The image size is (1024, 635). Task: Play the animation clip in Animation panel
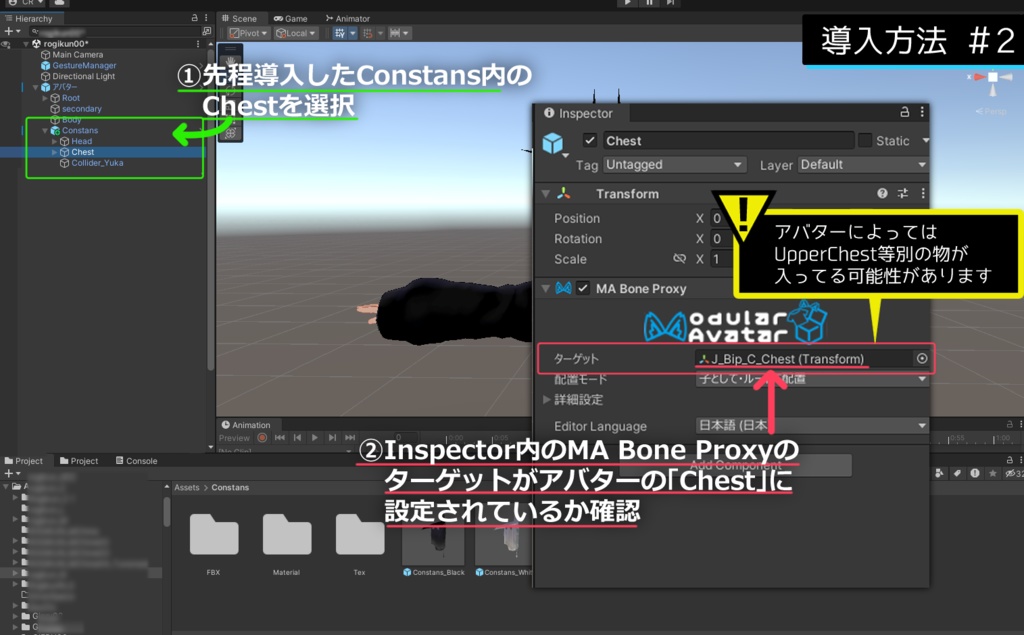[314, 438]
